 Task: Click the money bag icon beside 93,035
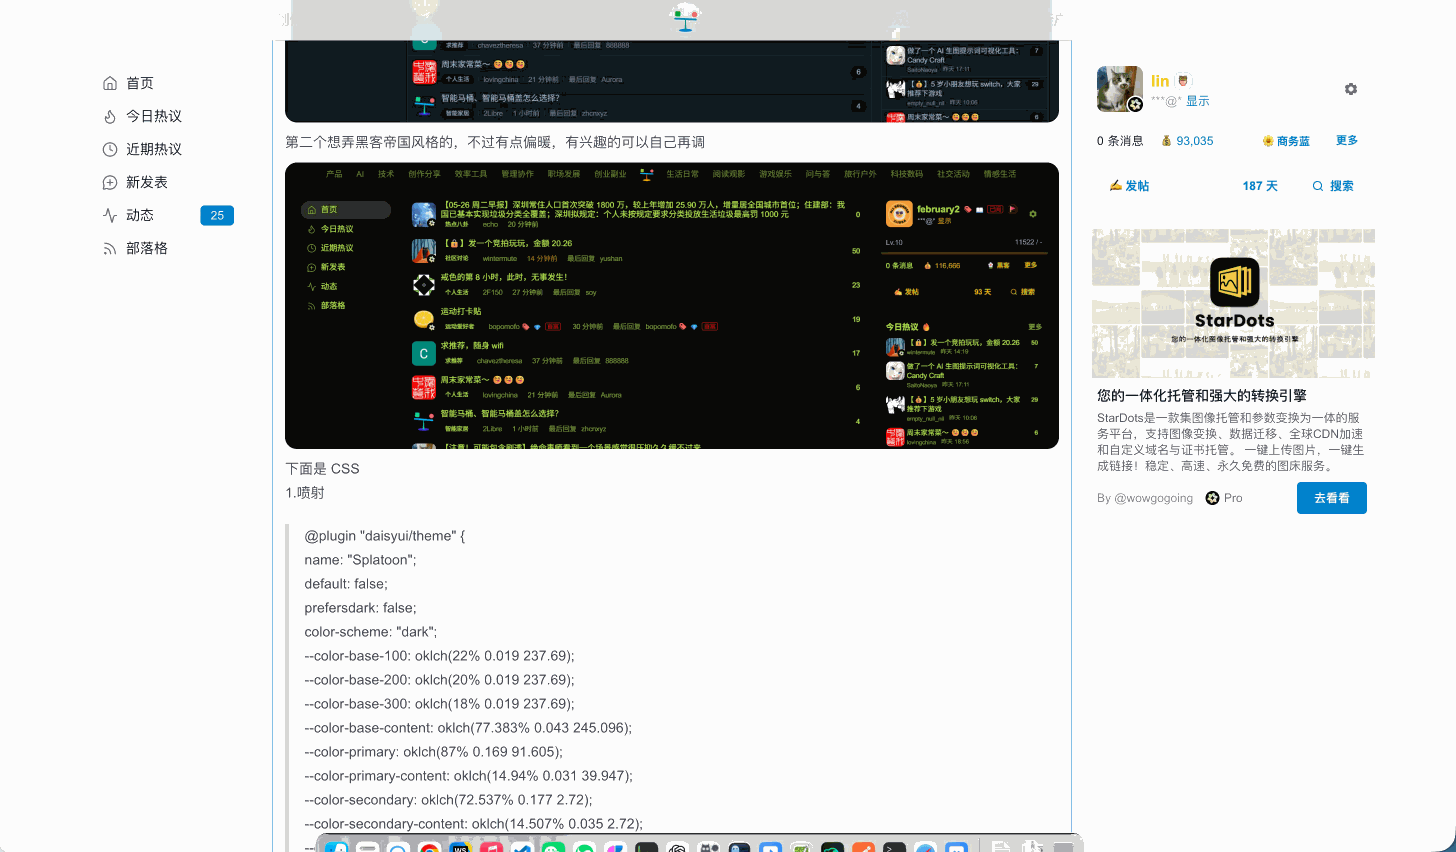[x=1166, y=141]
